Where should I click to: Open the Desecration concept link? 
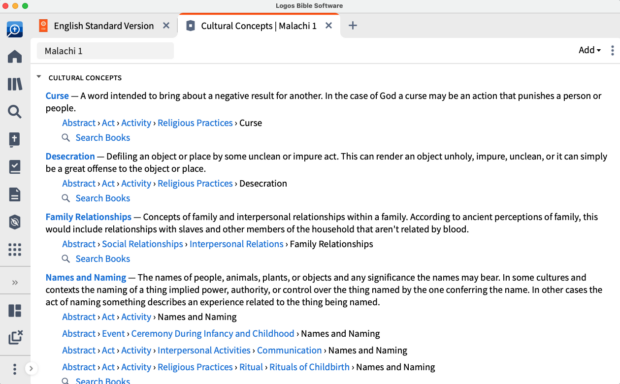(x=70, y=156)
